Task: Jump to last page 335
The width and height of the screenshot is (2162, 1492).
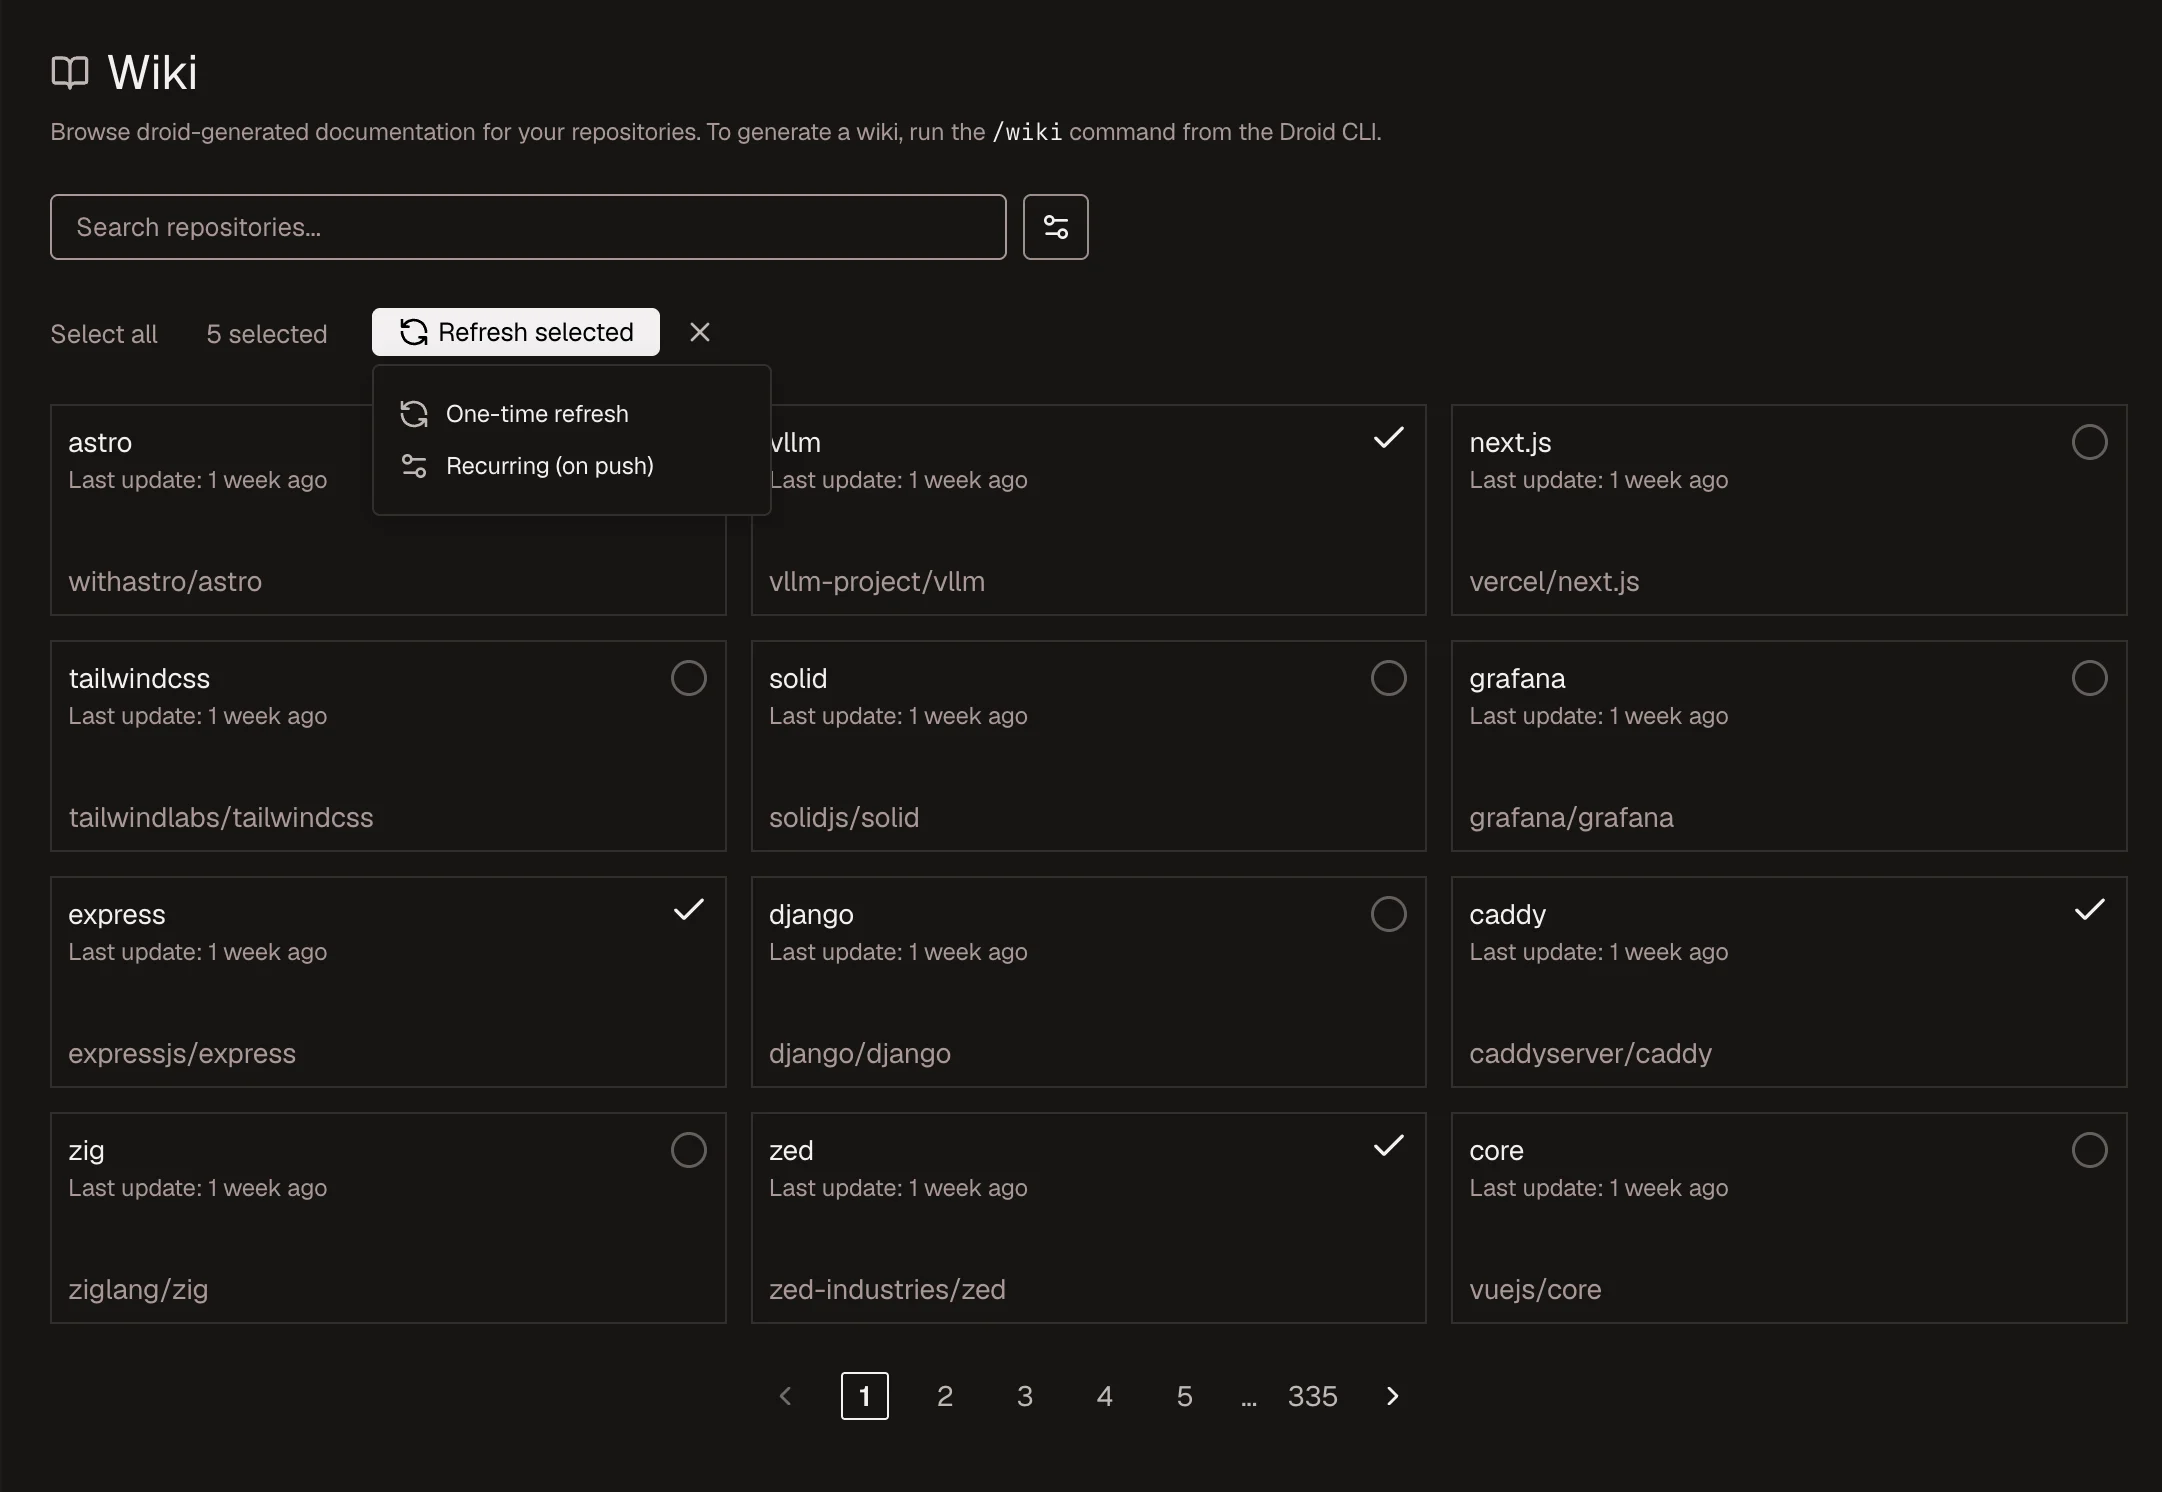Action: click(x=1312, y=1396)
